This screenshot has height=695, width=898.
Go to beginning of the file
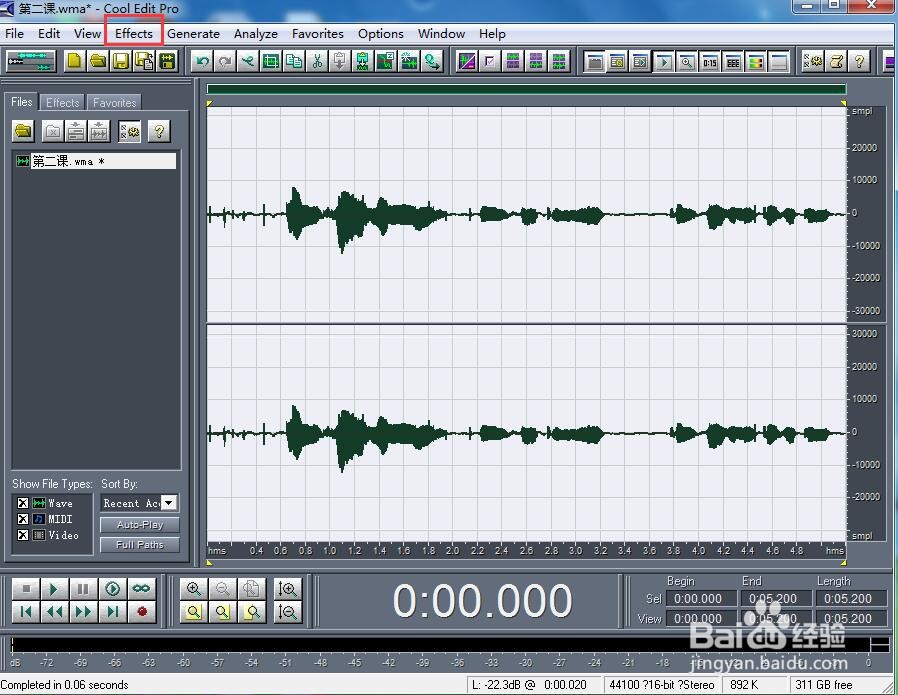(26, 612)
